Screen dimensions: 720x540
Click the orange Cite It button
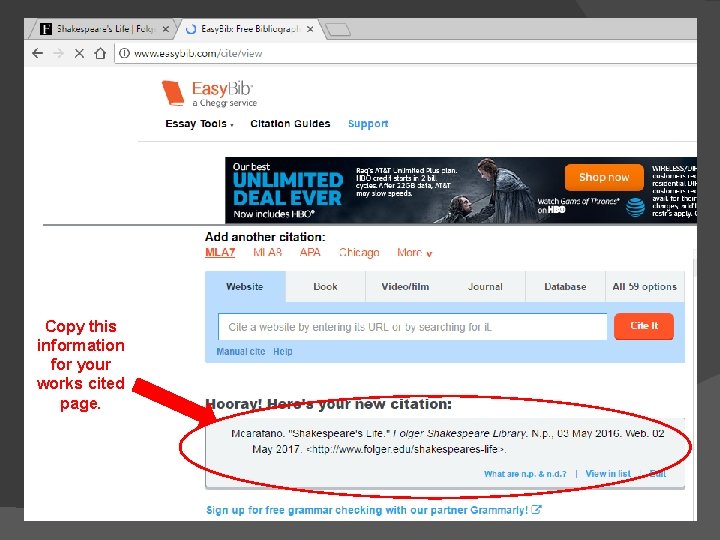coord(644,326)
